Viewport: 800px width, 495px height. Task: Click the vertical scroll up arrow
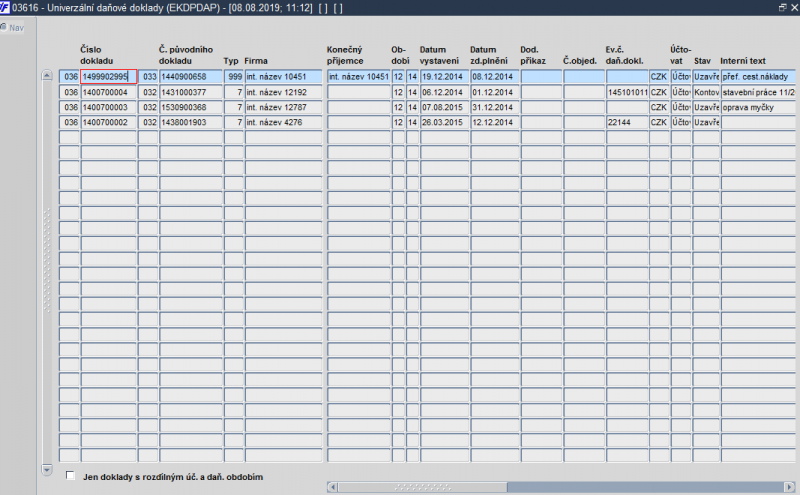point(47,76)
